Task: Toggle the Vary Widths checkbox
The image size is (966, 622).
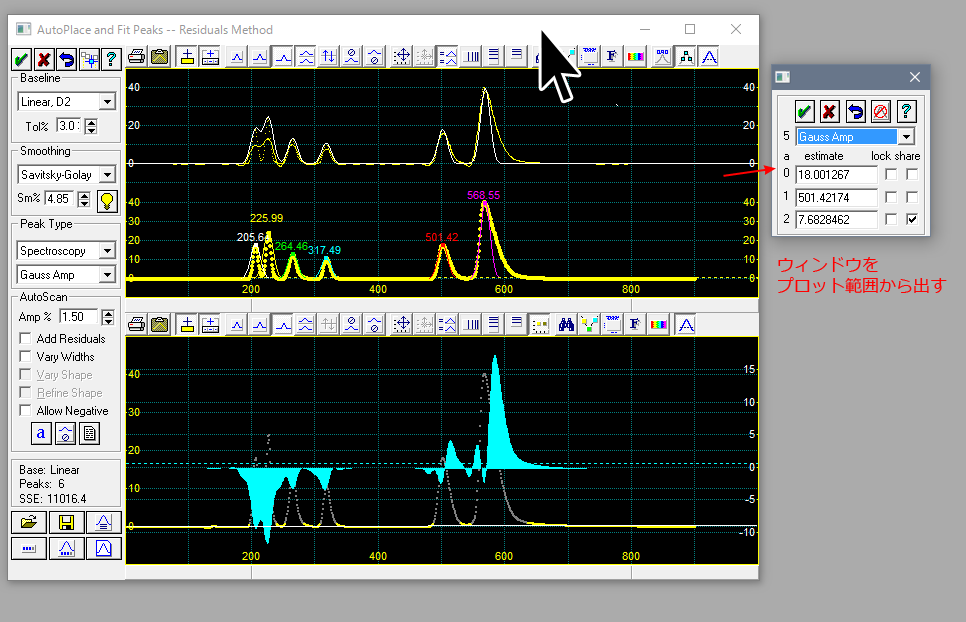Action: [x=26, y=357]
